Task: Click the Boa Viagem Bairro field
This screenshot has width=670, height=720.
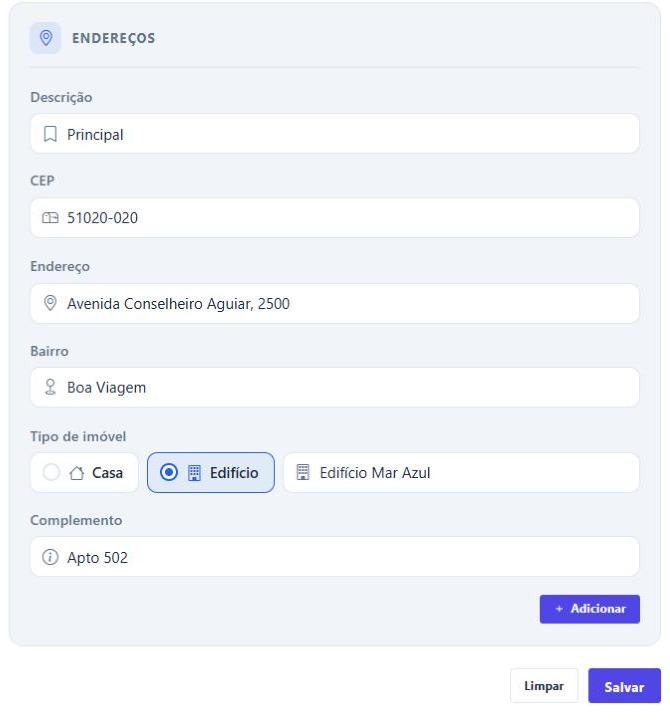Action: [x=335, y=387]
